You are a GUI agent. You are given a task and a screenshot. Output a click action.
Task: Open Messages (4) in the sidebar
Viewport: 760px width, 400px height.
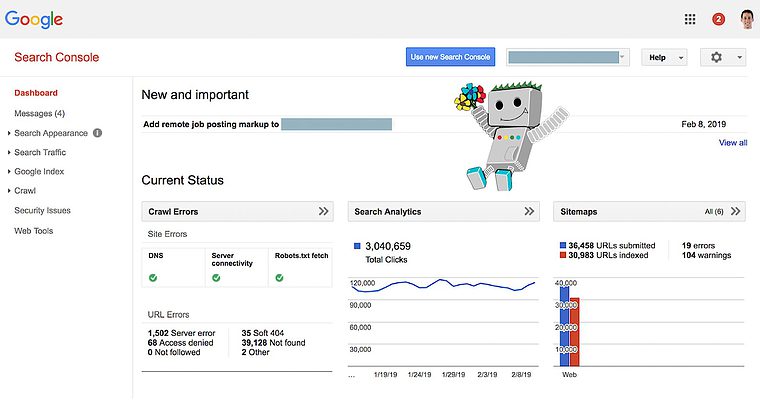[x=39, y=113]
